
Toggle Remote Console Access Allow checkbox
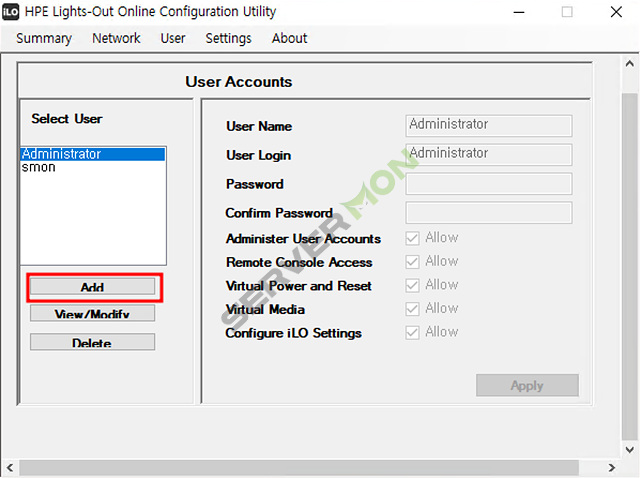click(x=412, y=262)
